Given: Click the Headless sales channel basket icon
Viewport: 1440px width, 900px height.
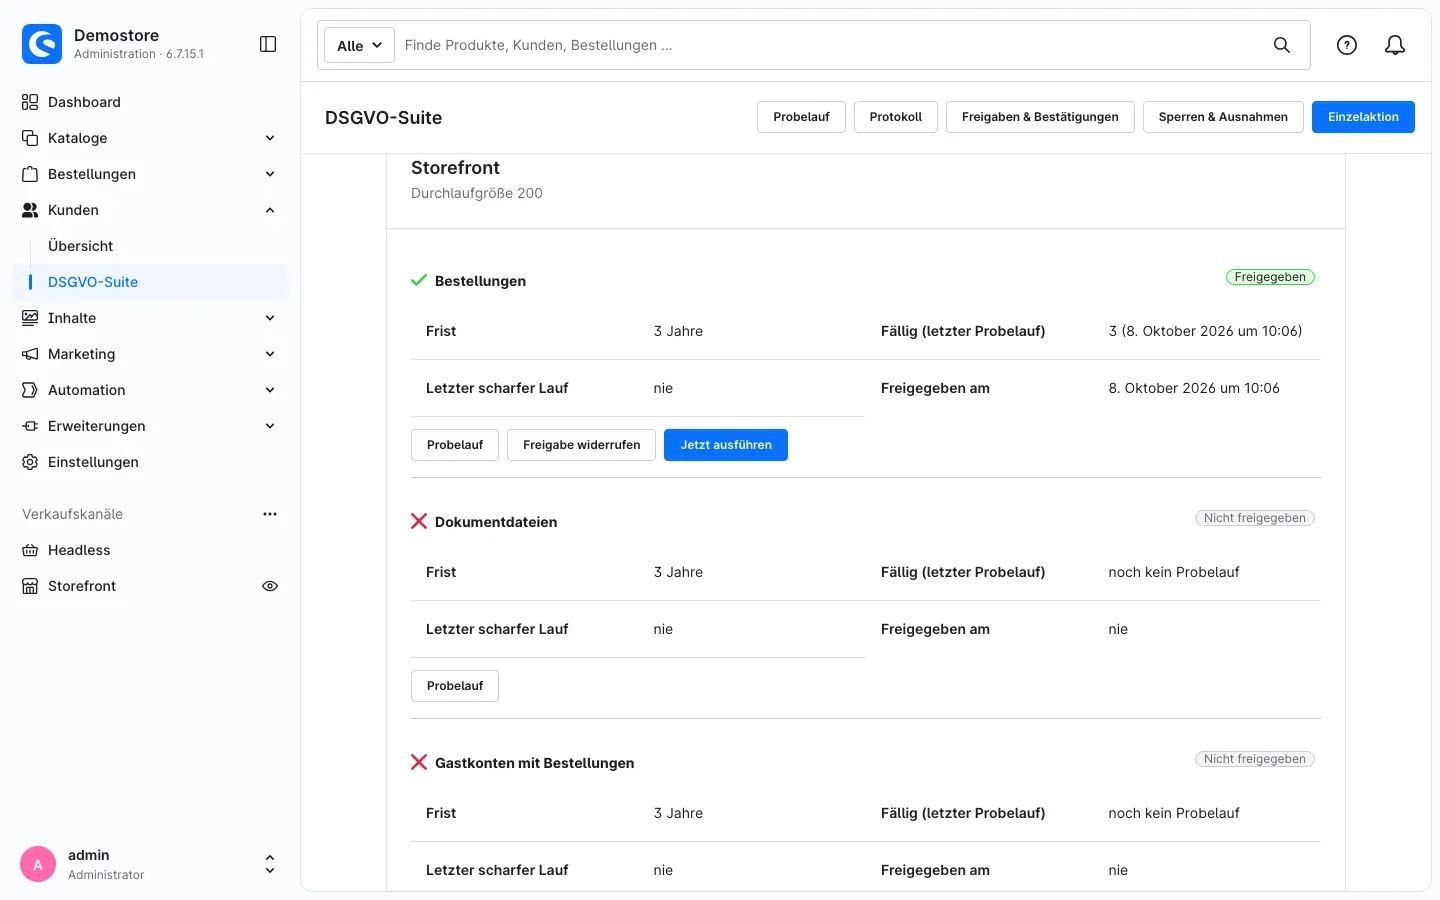Looking at the screenshot, I should (x=30, y=550).
